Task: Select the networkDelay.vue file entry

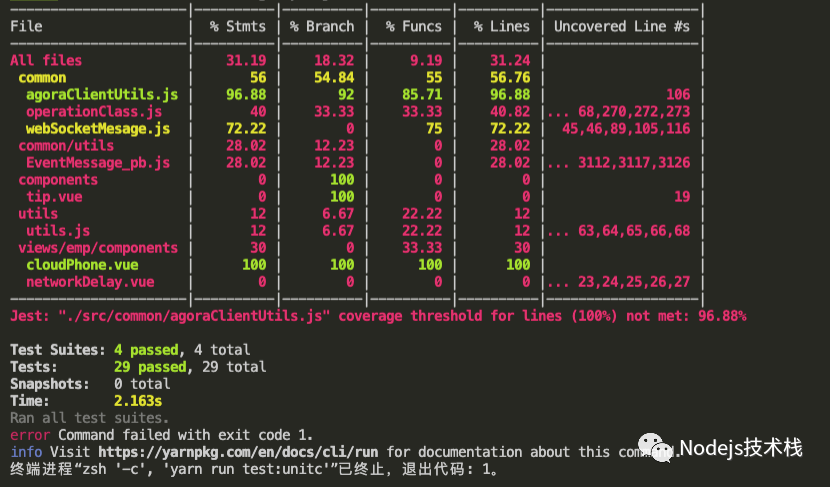Action: [x=90, y=282]
